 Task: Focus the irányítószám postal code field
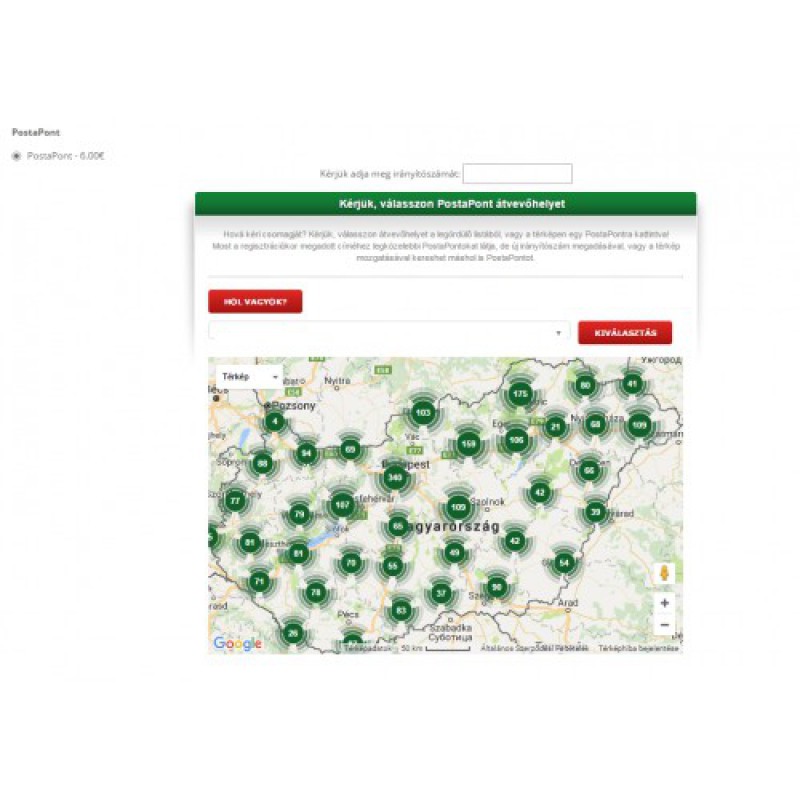pos(517,174)
